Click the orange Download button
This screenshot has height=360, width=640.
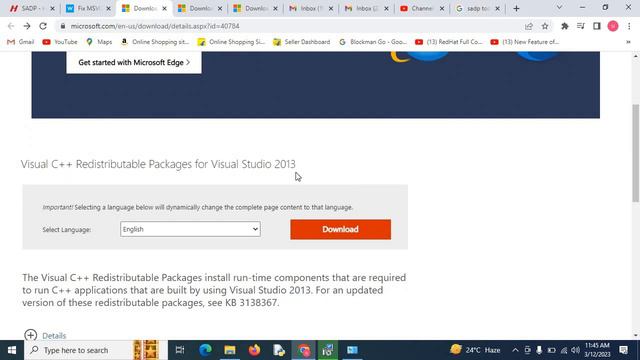click(340, 229)
